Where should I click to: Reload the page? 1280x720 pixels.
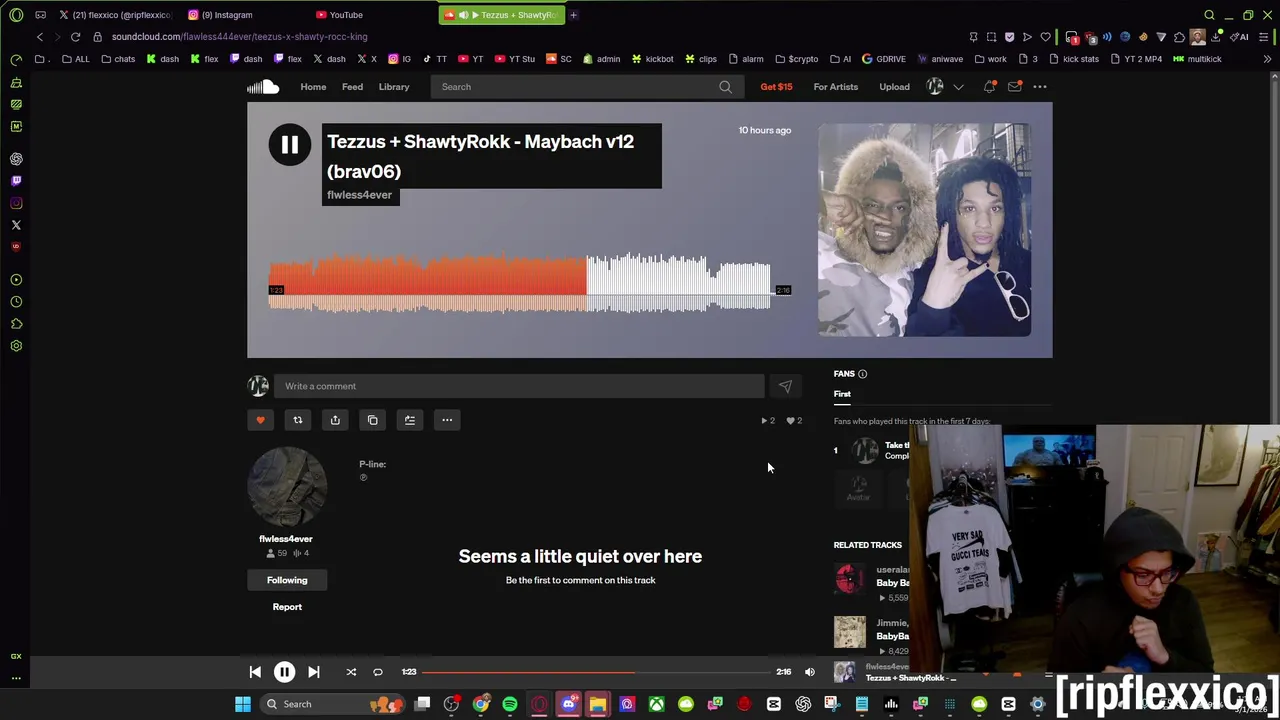click(75, 37)
